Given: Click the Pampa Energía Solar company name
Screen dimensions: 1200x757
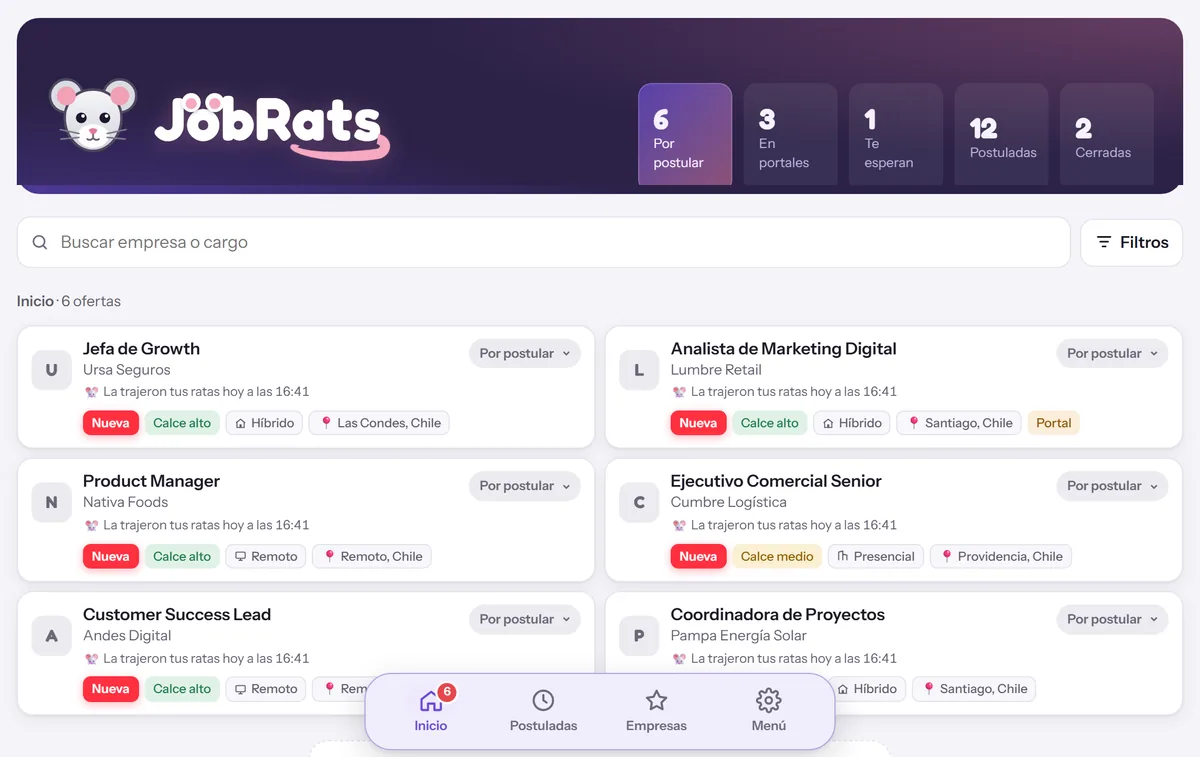Looking at the screenshot, I should 738,635.
